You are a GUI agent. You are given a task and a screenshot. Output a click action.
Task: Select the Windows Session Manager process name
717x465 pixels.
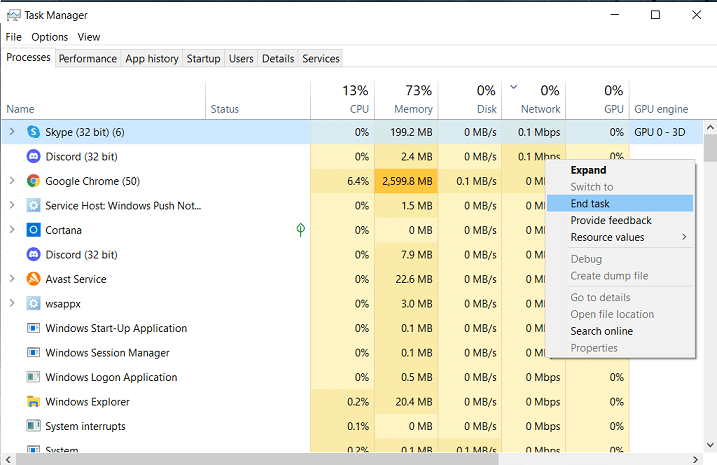coord(107,353)
